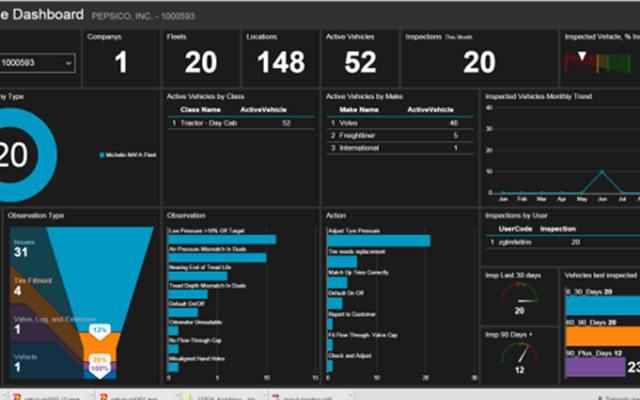
Task: Open the 1000593 company dropdown
Action: coord(37,63)
